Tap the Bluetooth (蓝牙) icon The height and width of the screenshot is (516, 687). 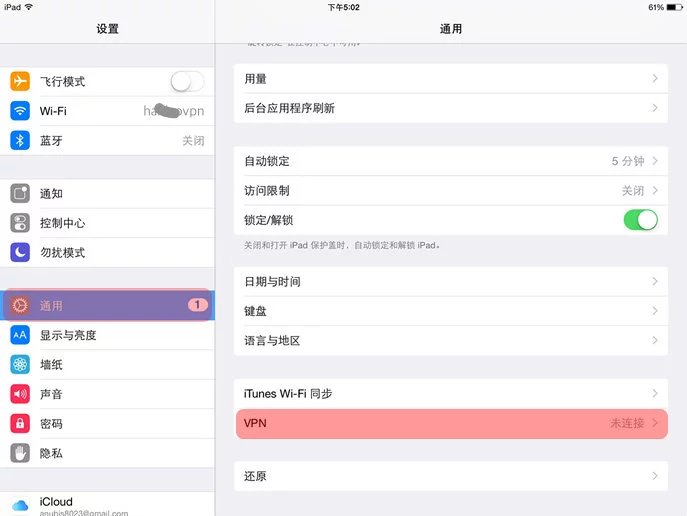click(x=20, y=141)
